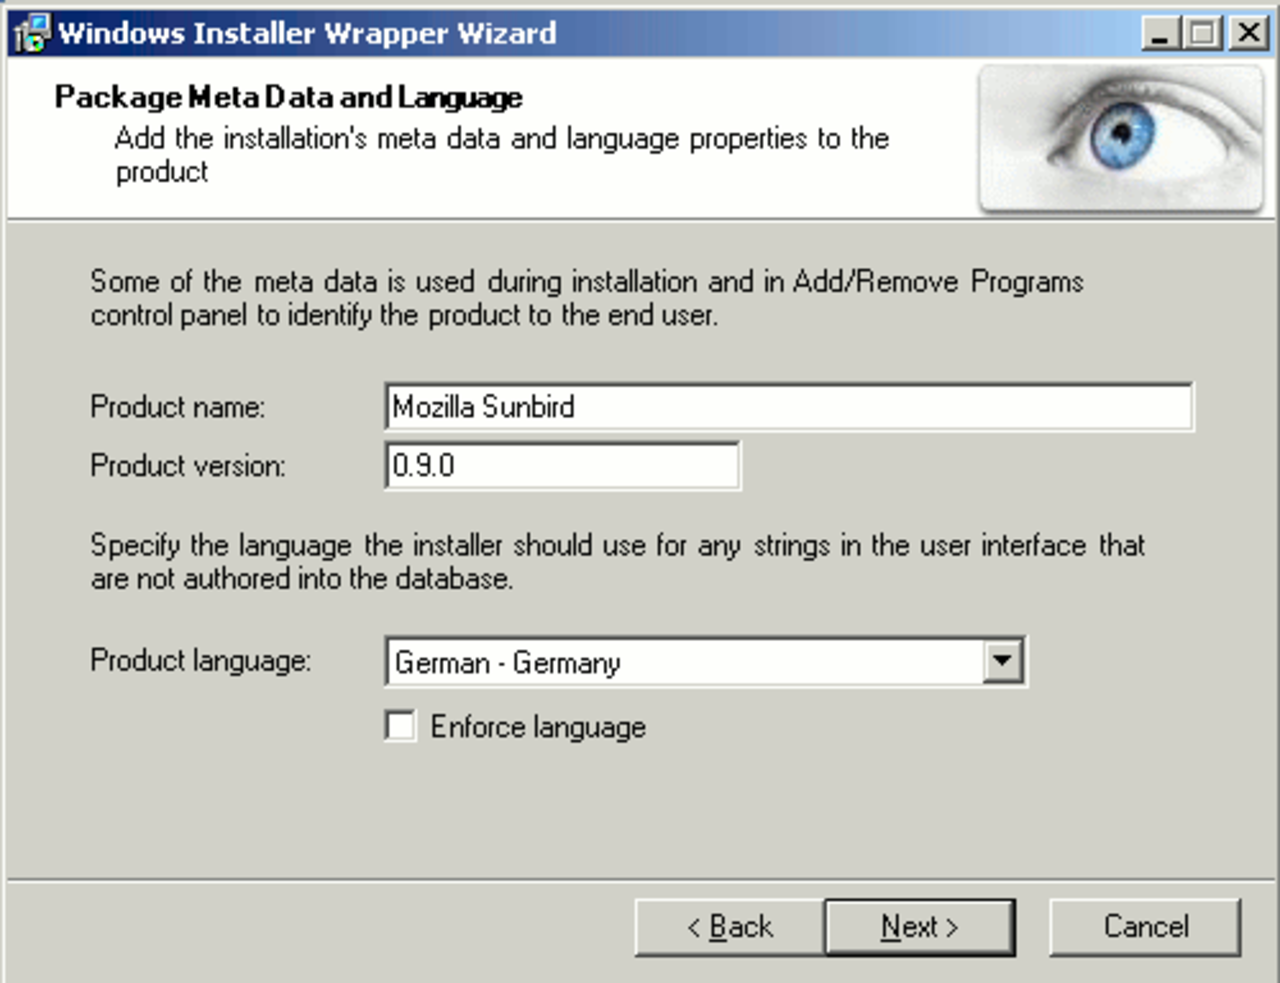Open the Product language dropdown arrow
Image resolution: width=1280 pixels, height=983 pixels.
pos(1002,661)
